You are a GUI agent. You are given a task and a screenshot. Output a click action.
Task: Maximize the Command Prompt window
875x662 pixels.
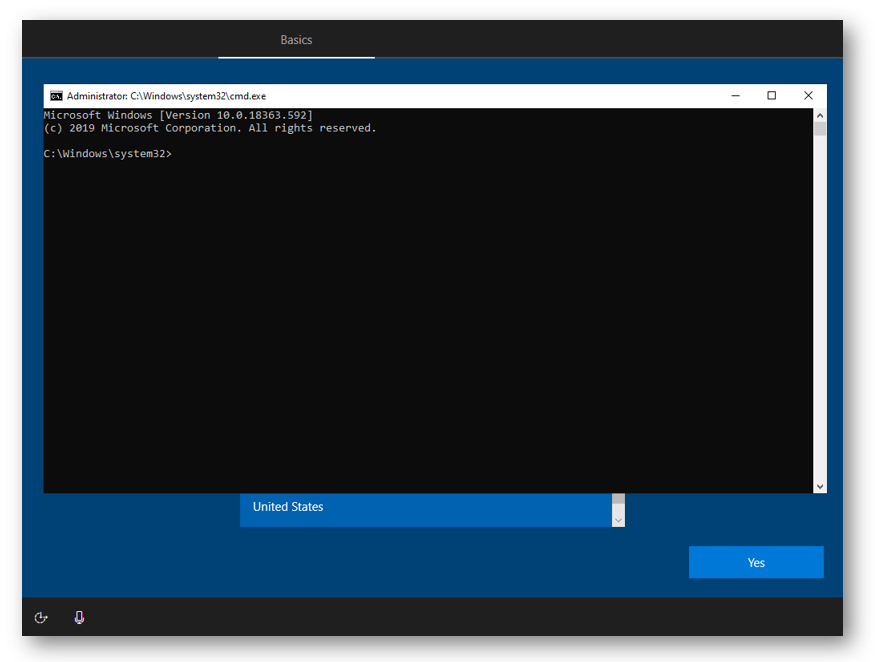coord(771,96)
